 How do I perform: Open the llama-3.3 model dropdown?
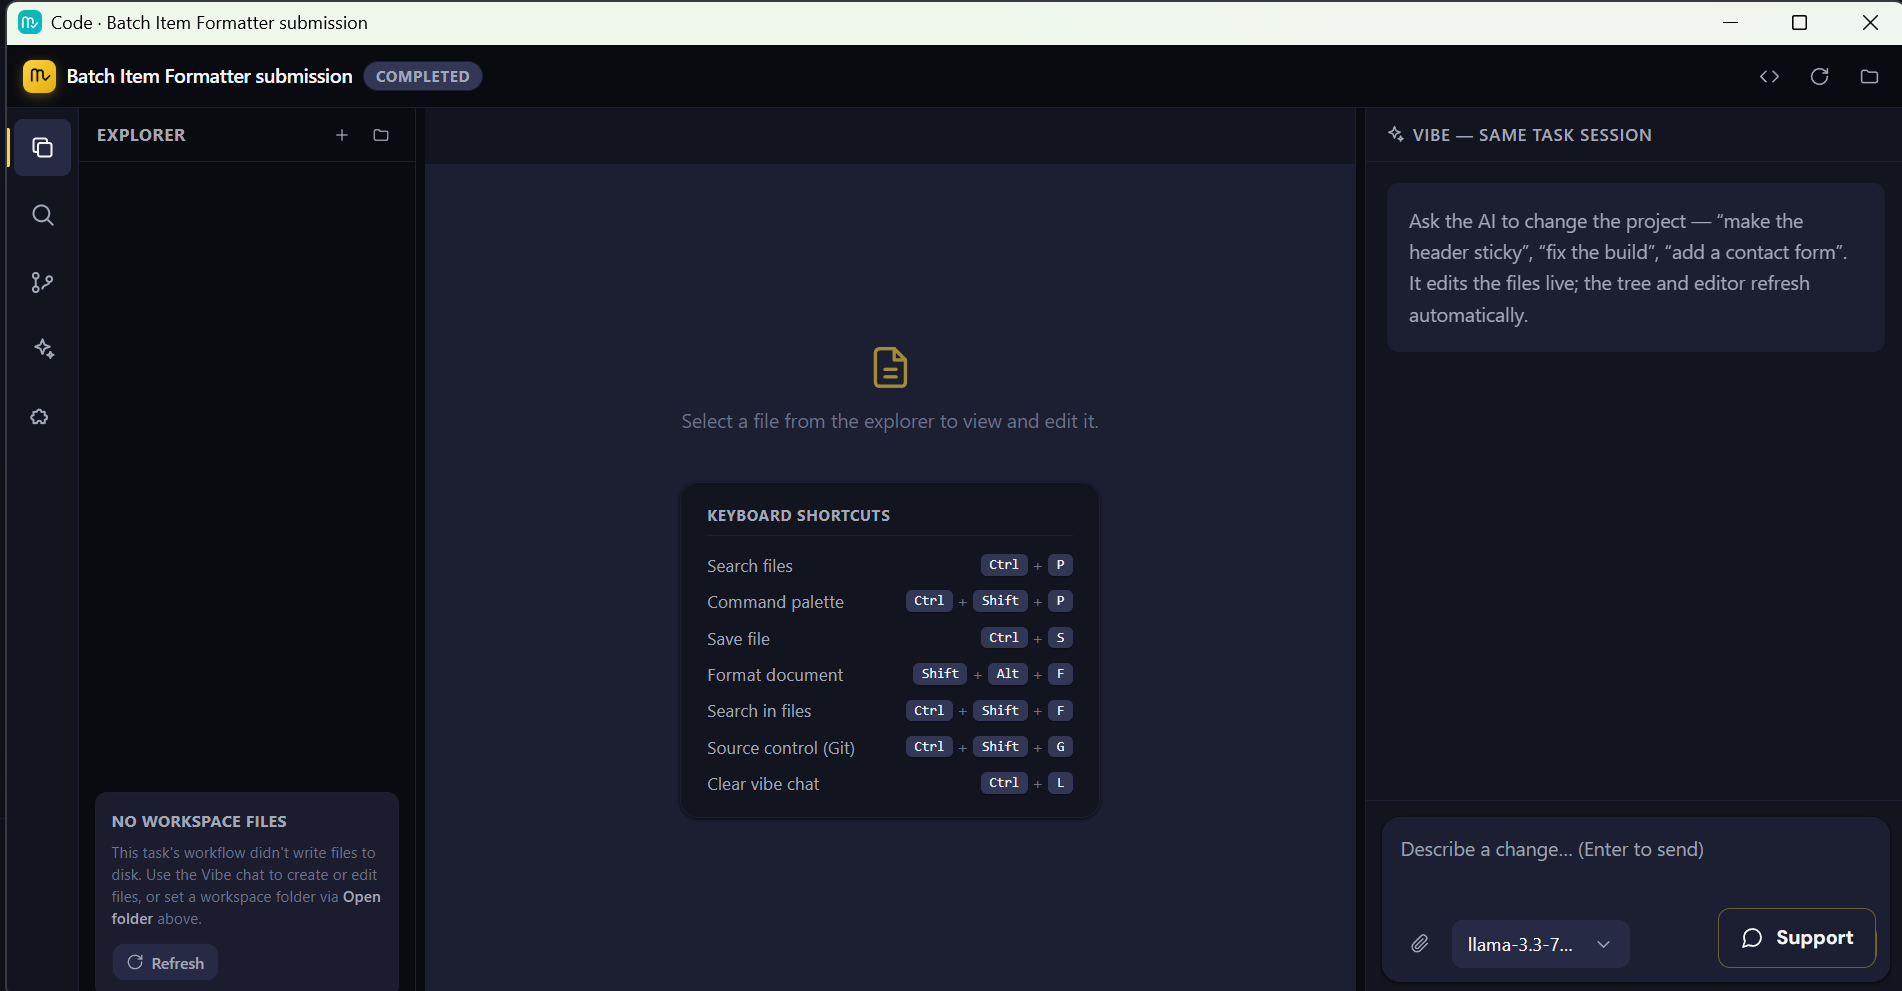point(1540,944)
